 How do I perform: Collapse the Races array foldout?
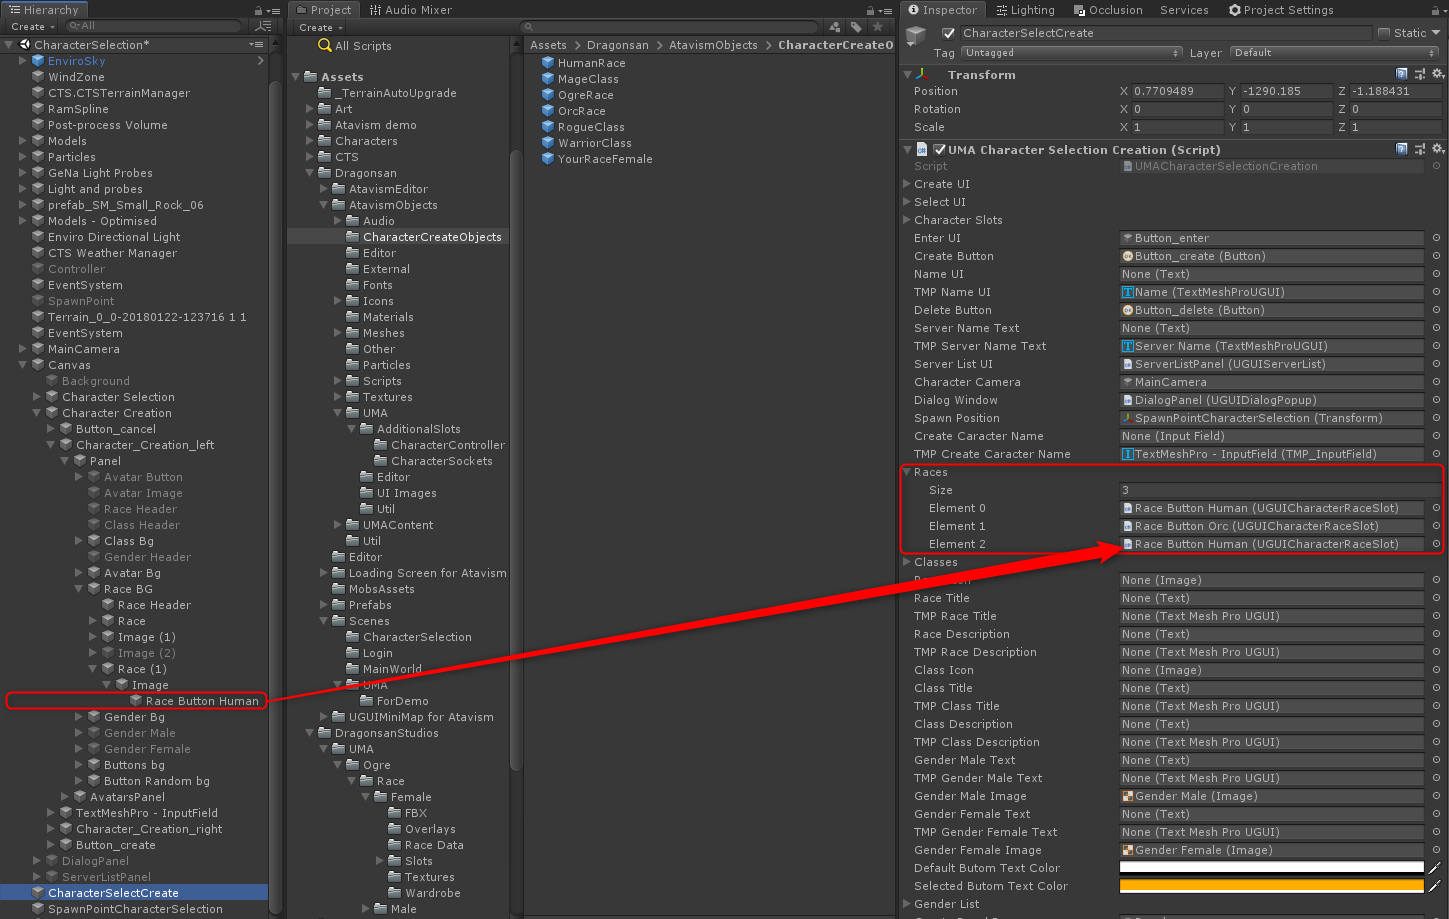click(907, 472)
